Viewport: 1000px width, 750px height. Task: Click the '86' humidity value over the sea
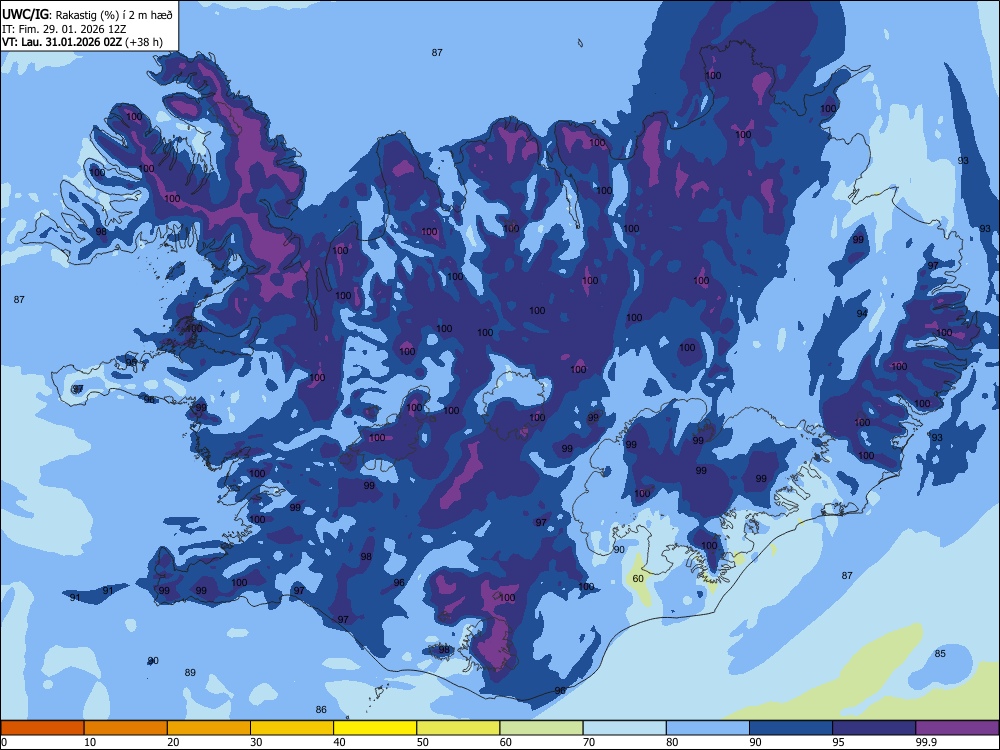pos(321,709)
